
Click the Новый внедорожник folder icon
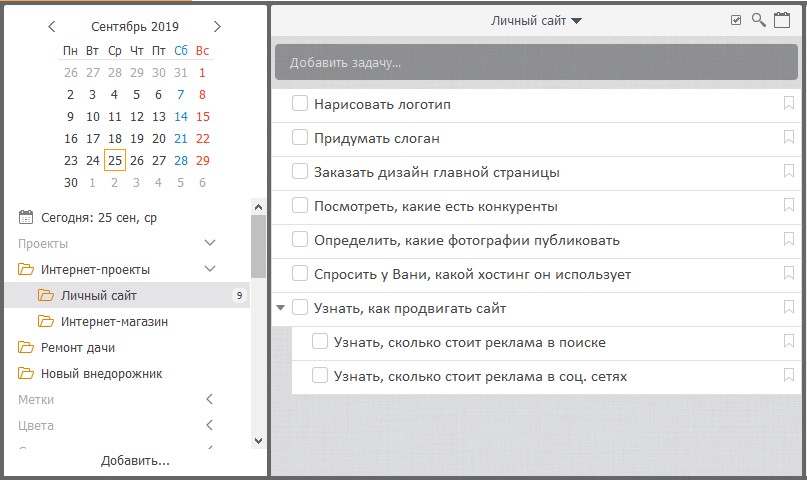26,373
